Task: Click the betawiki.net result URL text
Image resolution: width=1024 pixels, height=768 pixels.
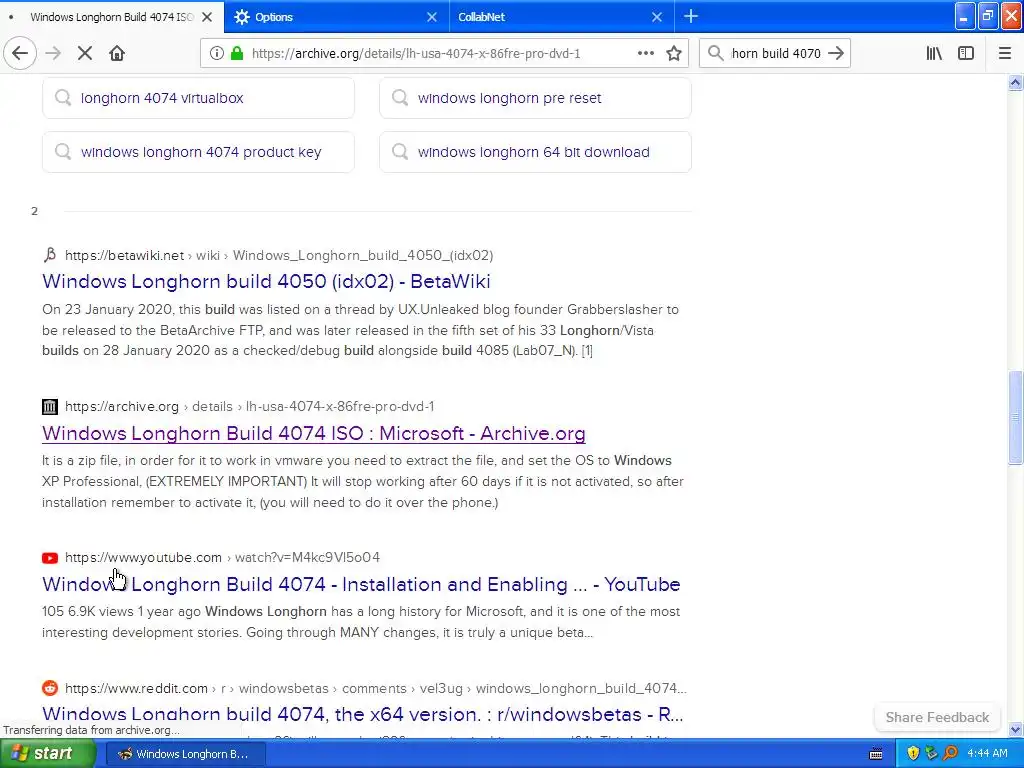Action: [x=279, y=255]
